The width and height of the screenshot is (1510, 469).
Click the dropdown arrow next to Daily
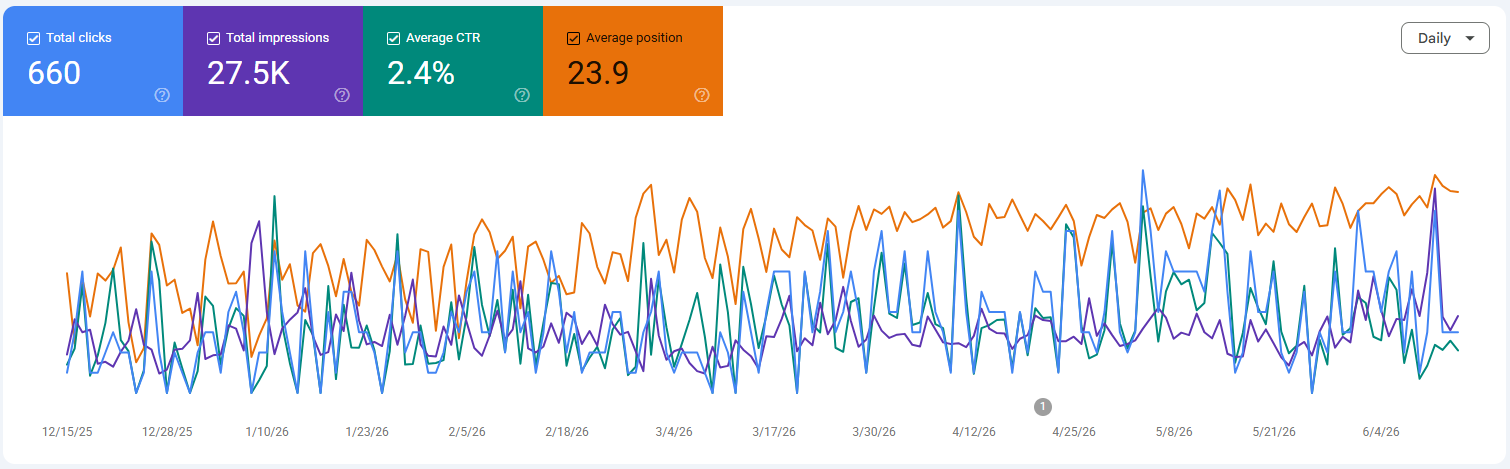(x=1469, y=38)
